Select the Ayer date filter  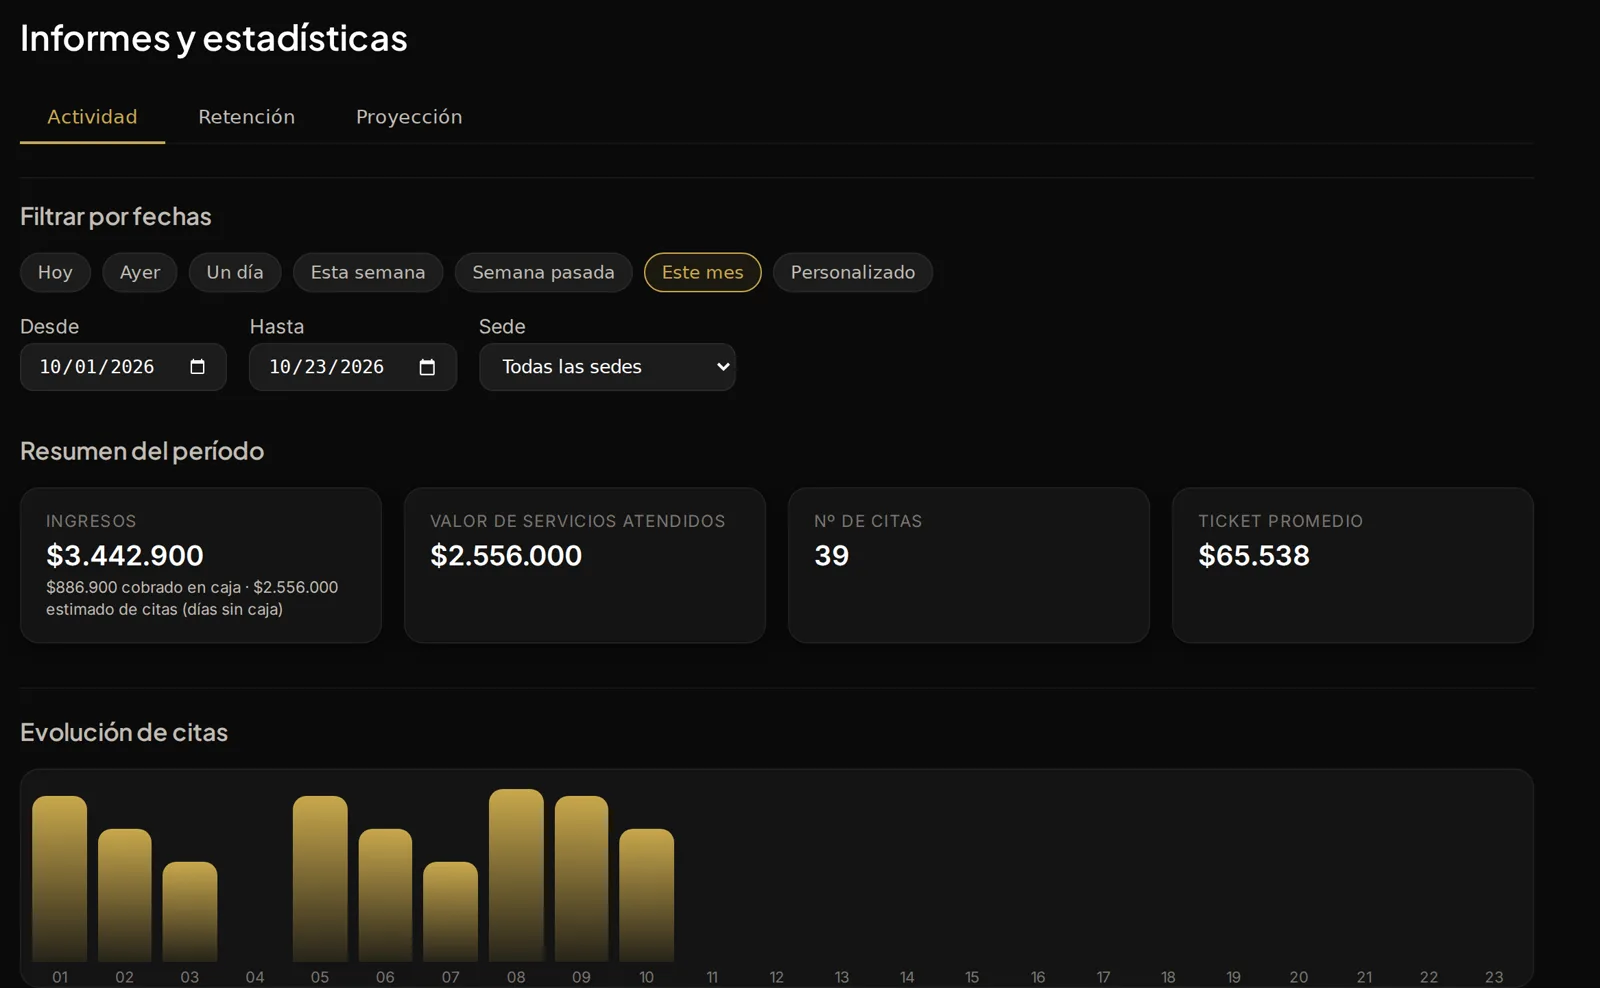pos(140,272)
